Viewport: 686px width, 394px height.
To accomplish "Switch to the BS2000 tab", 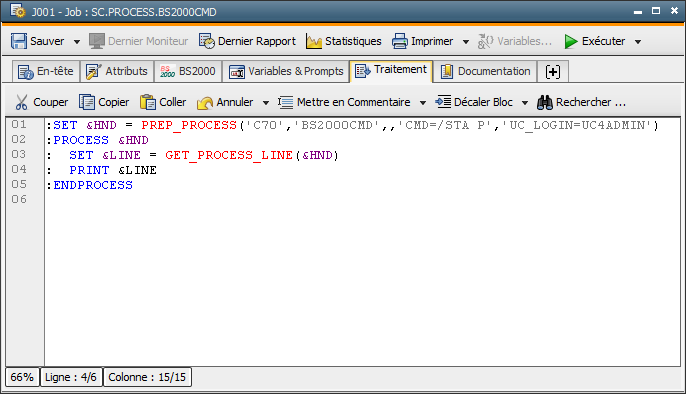I will tap(188, 71).
